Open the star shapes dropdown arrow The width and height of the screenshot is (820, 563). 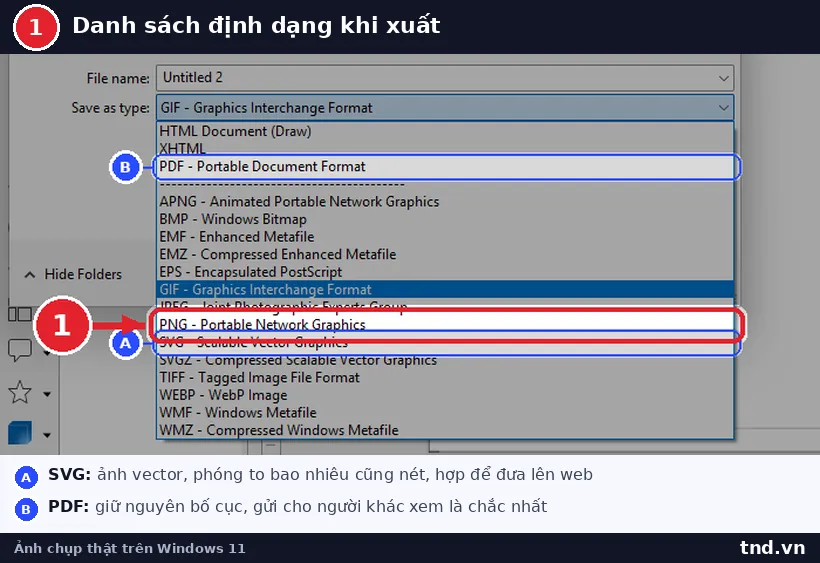[x=47, y=394]
